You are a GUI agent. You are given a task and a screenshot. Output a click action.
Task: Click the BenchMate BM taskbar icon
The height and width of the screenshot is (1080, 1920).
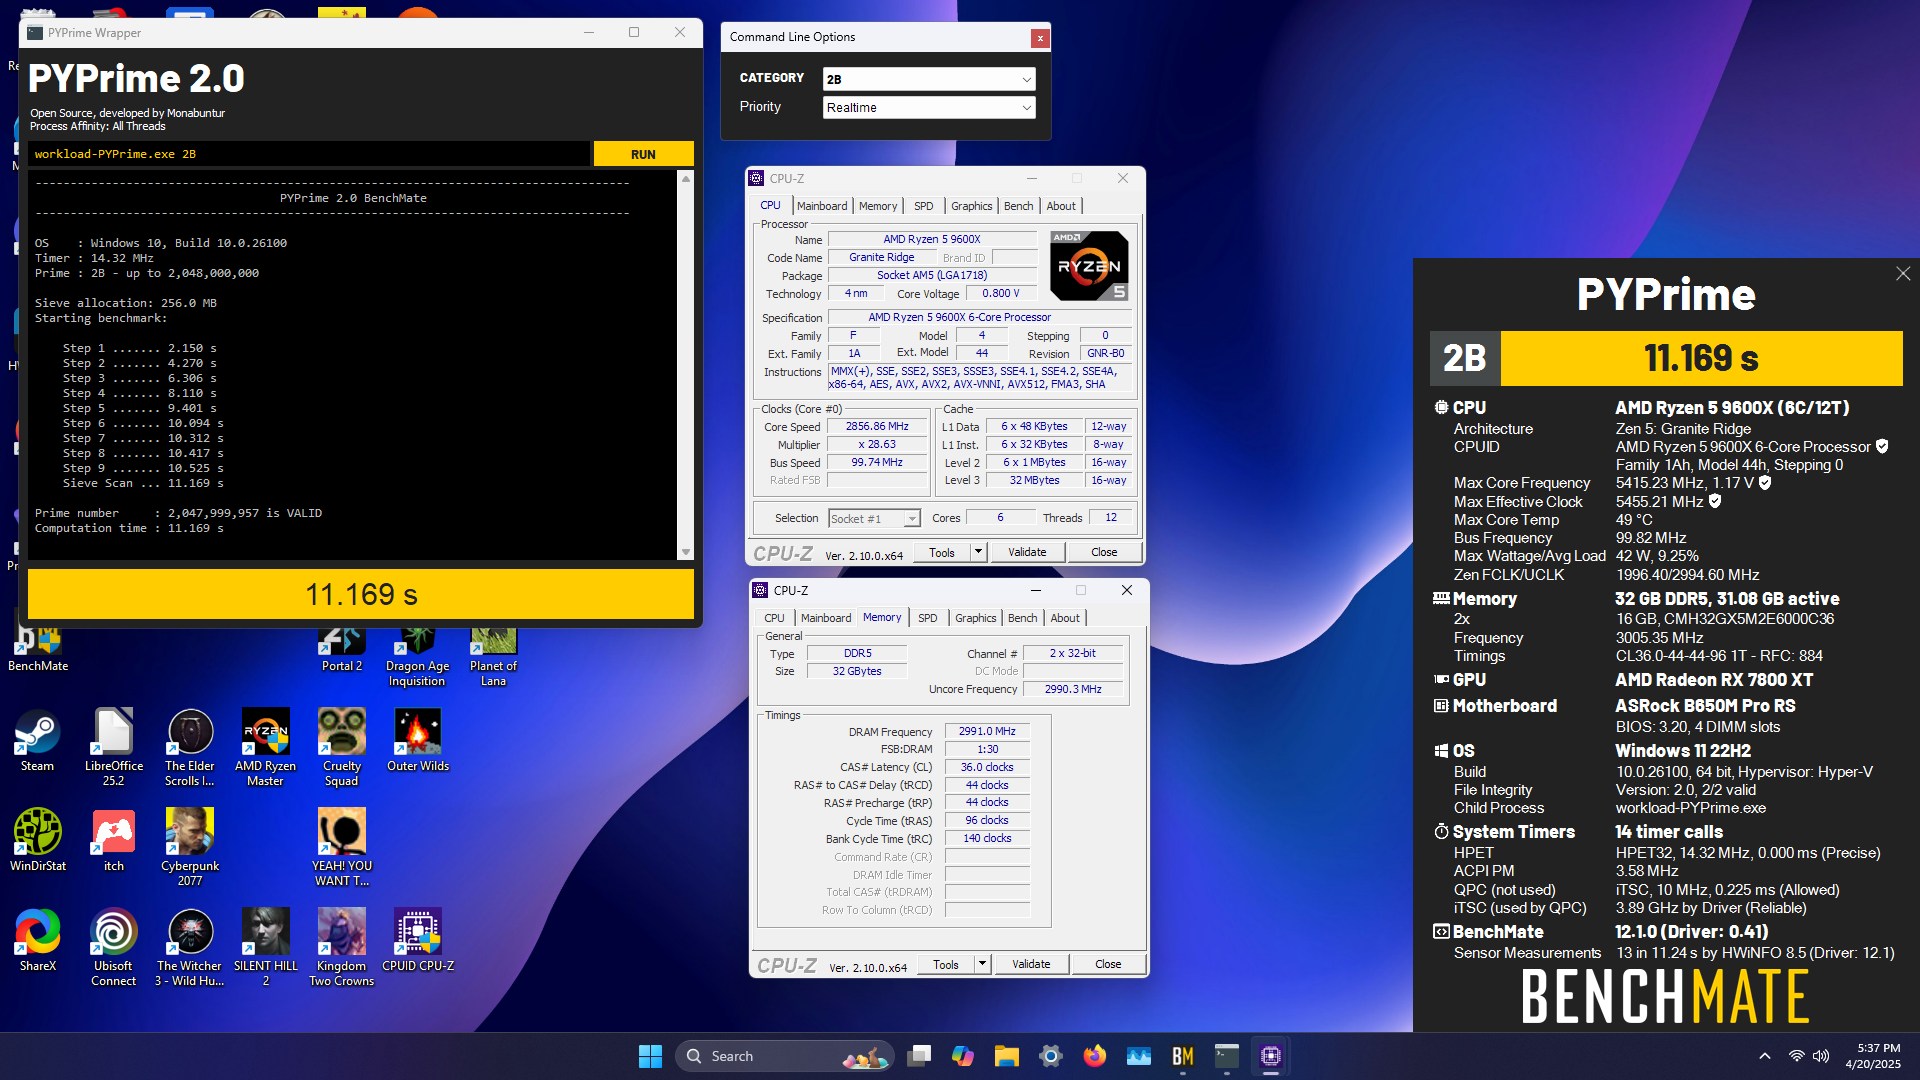click(x=1183, y=1056)
